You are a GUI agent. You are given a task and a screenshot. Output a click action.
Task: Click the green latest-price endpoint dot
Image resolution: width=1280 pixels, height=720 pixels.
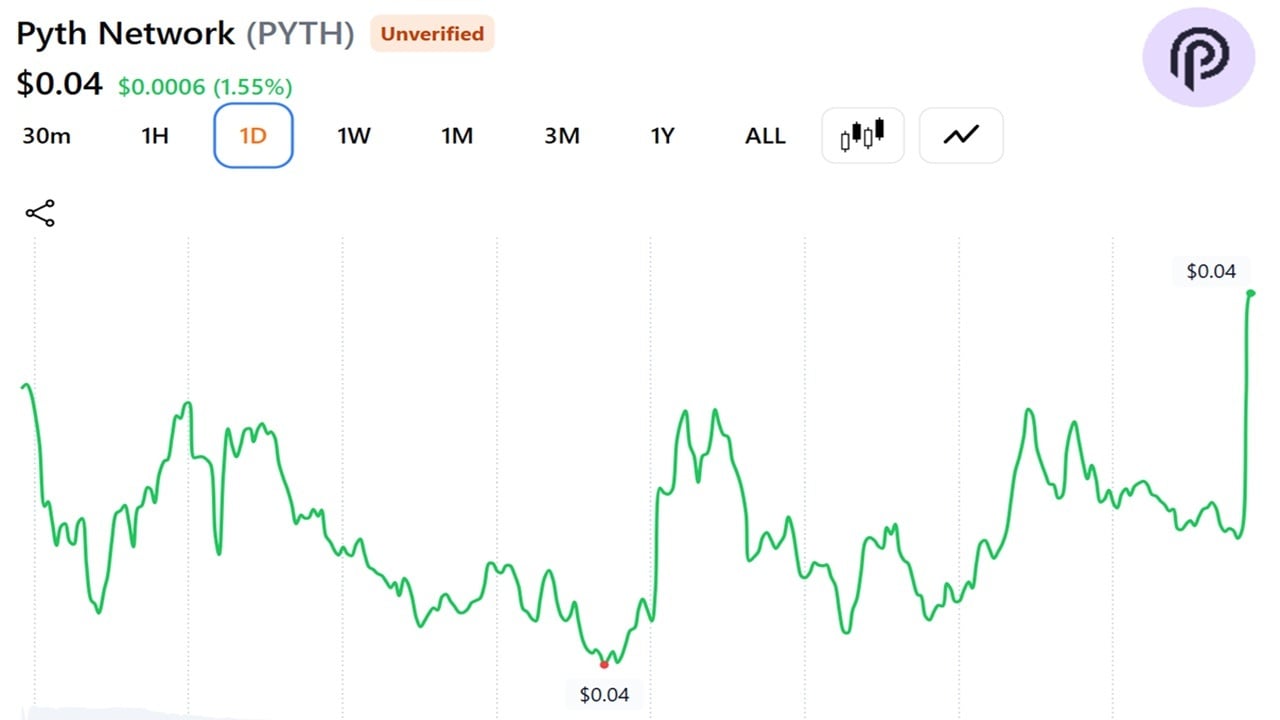tap(1251, 293)
